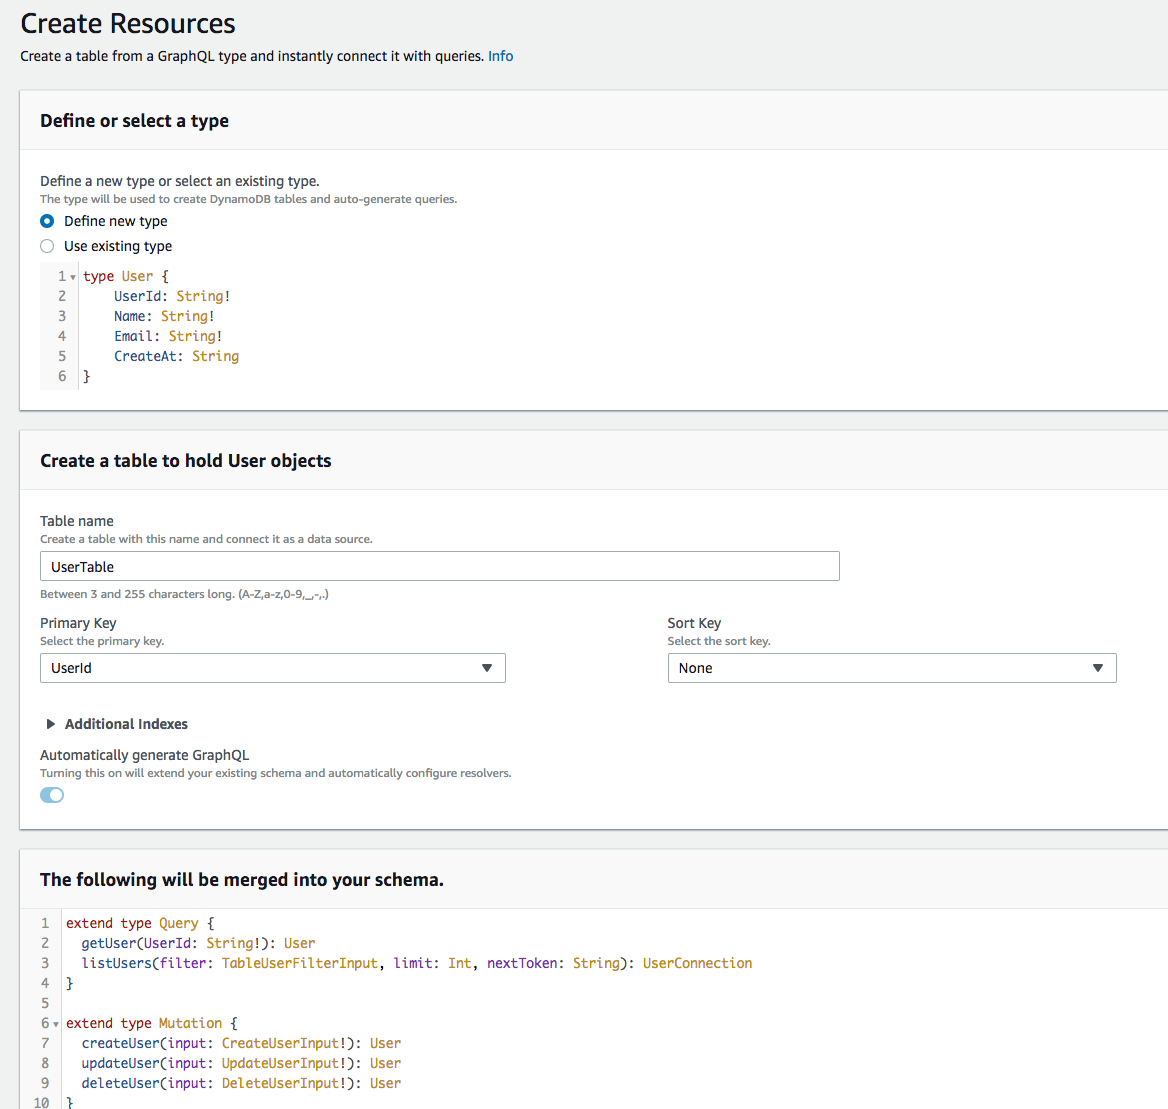The height and width of the screenshot is (1109, 1168).
Task: Open the Info link
Action: [501, 56]
